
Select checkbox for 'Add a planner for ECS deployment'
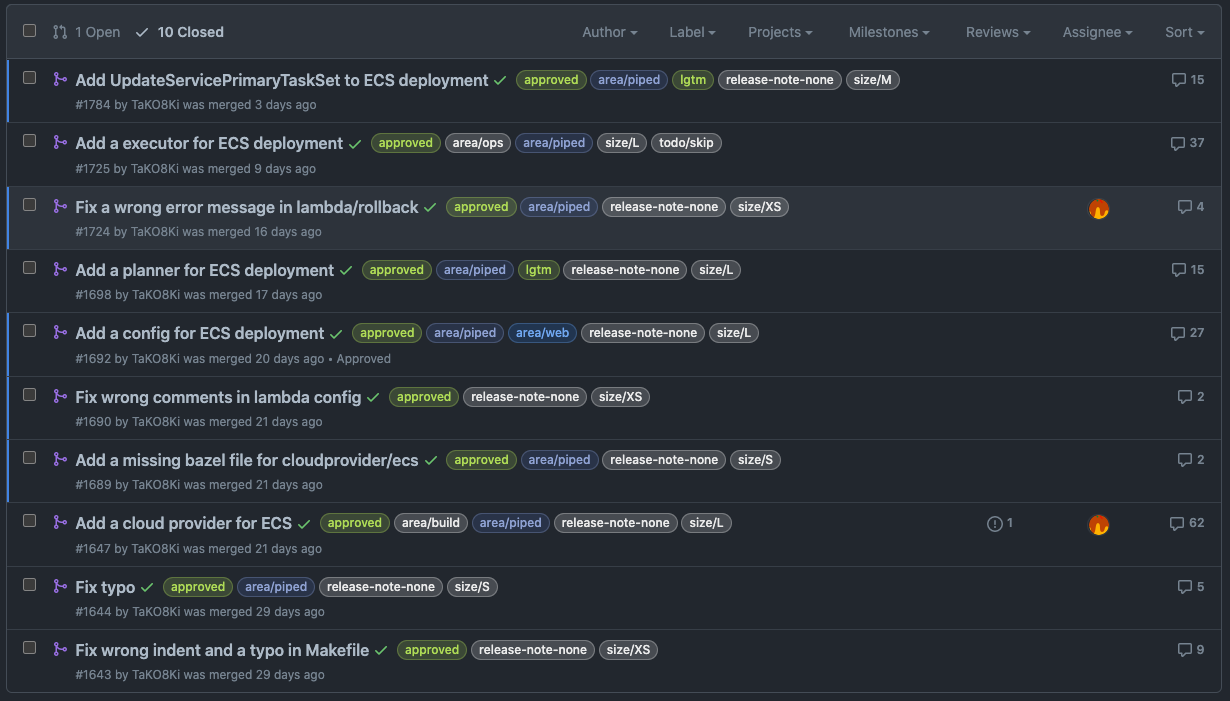[x=30, y=268]
